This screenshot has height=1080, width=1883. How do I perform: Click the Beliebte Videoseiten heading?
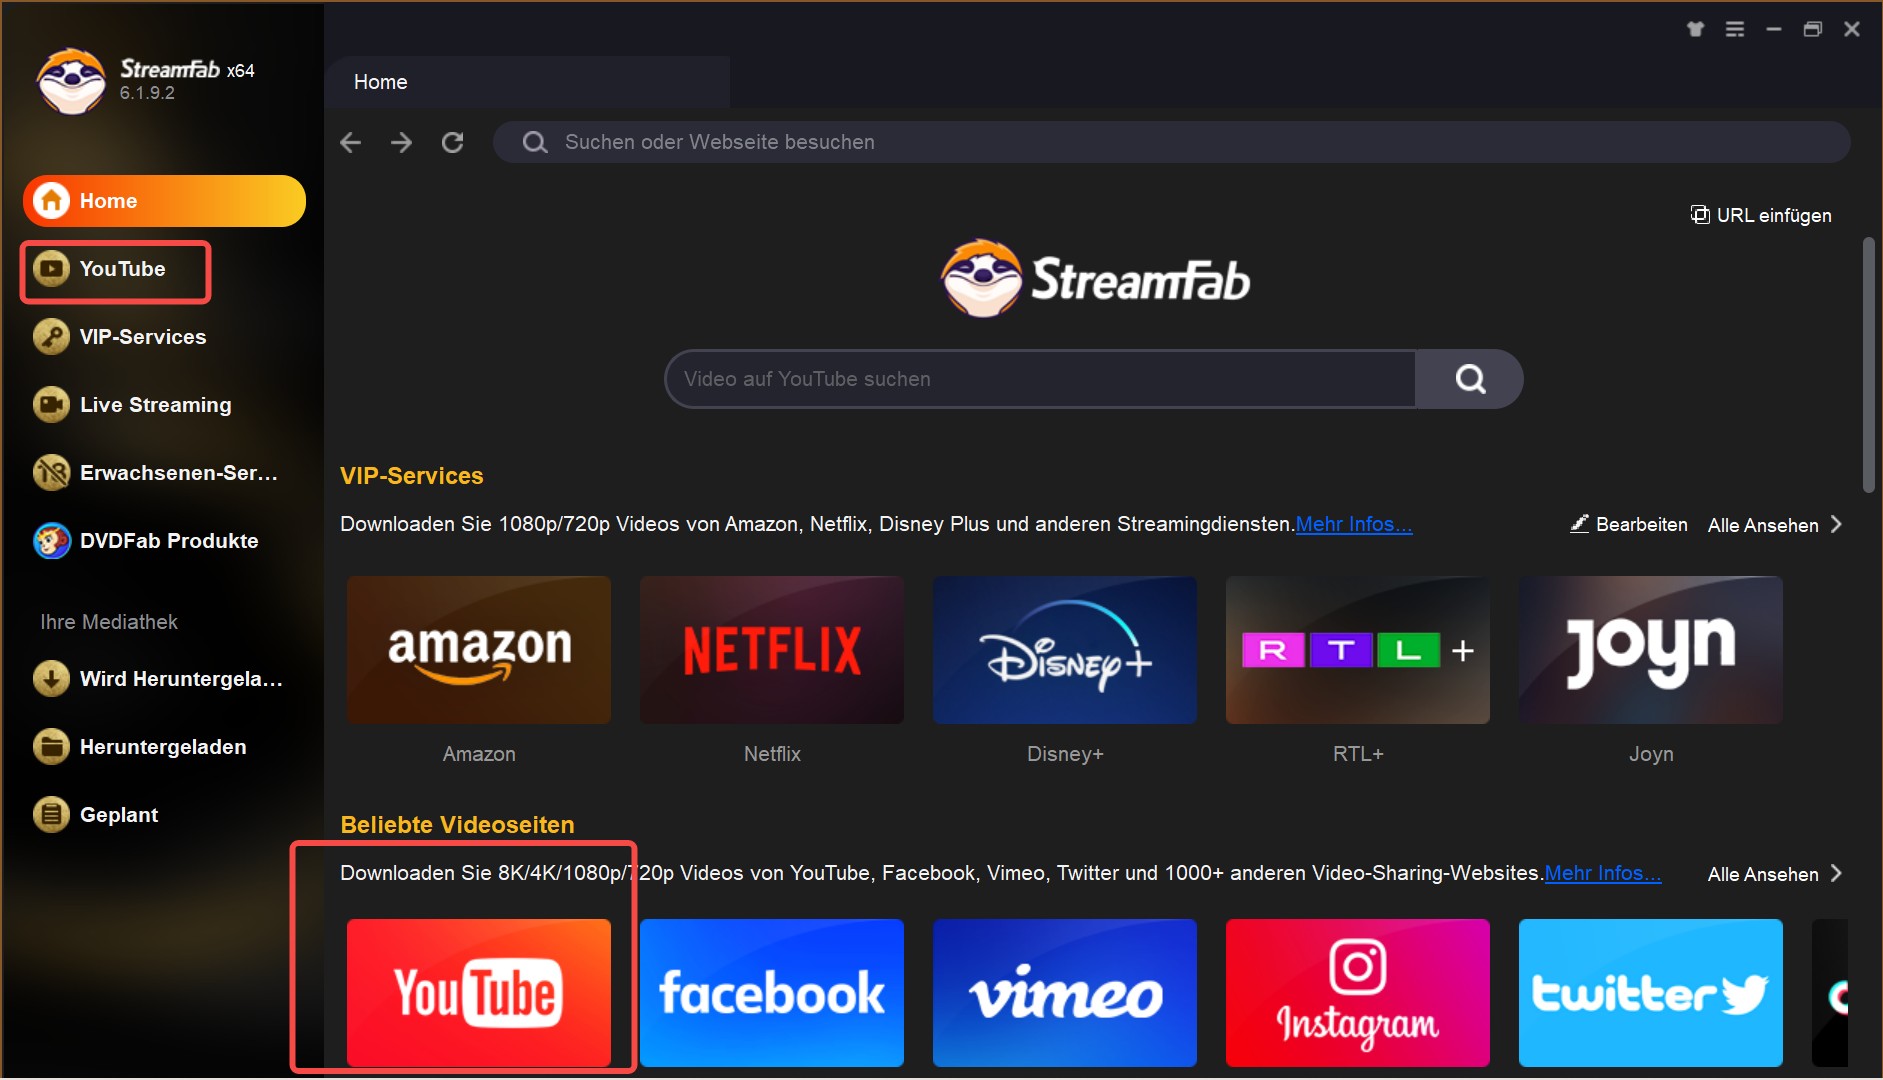coord(457,825)
